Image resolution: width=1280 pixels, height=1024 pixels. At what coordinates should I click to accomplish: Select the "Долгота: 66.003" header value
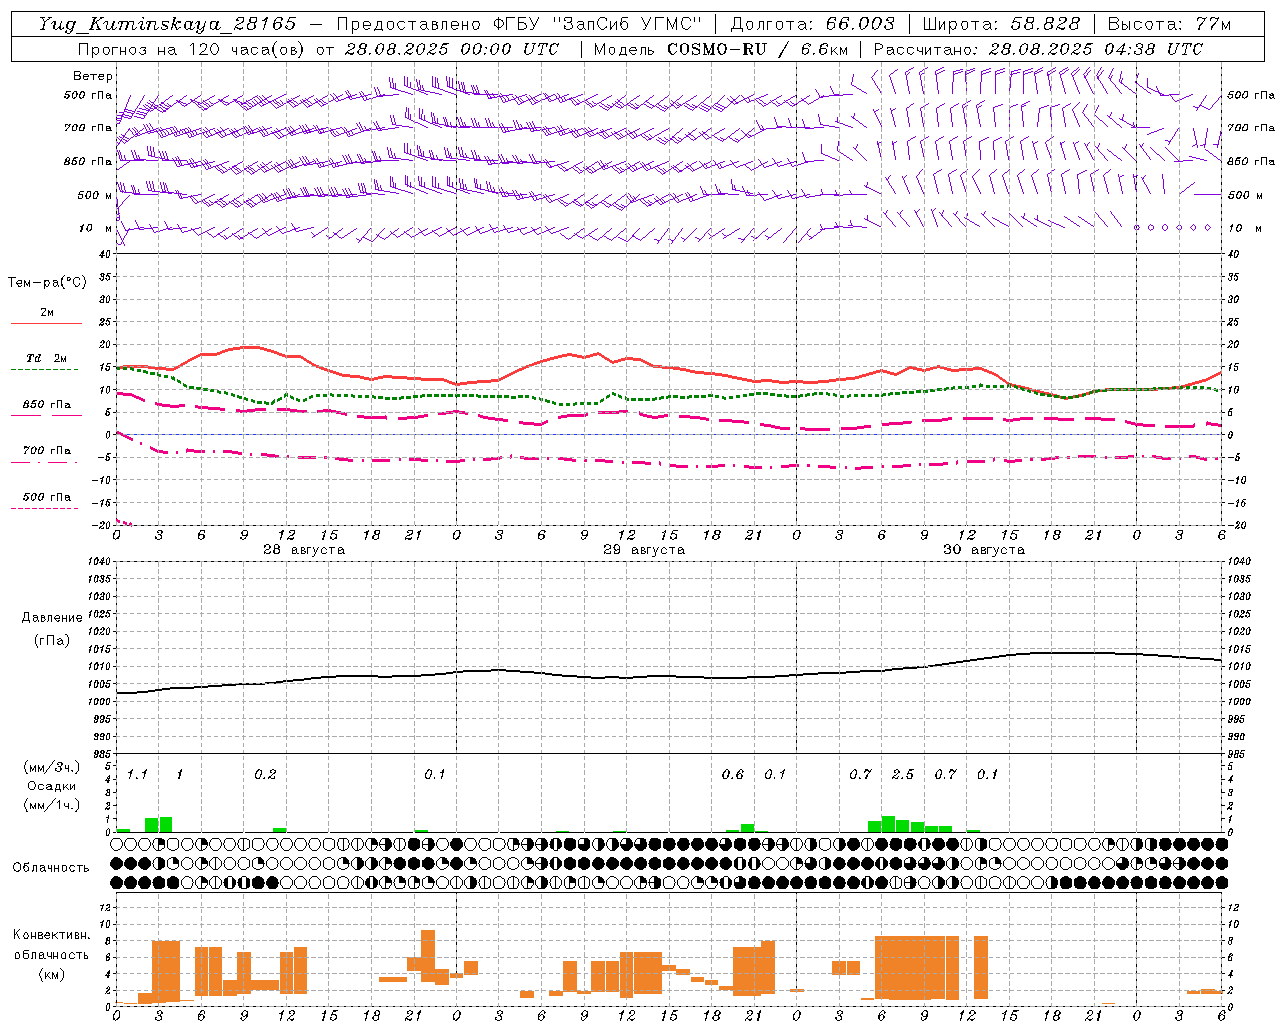click(x=812, y=24)
